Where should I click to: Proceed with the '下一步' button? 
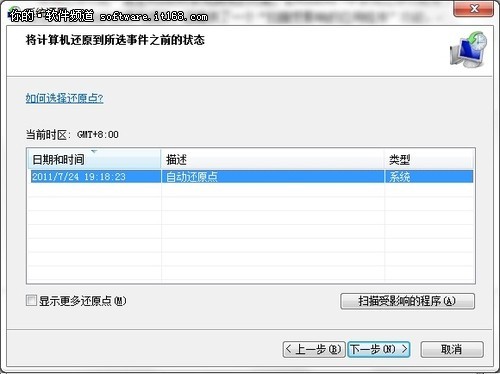(x=379, y=349)
